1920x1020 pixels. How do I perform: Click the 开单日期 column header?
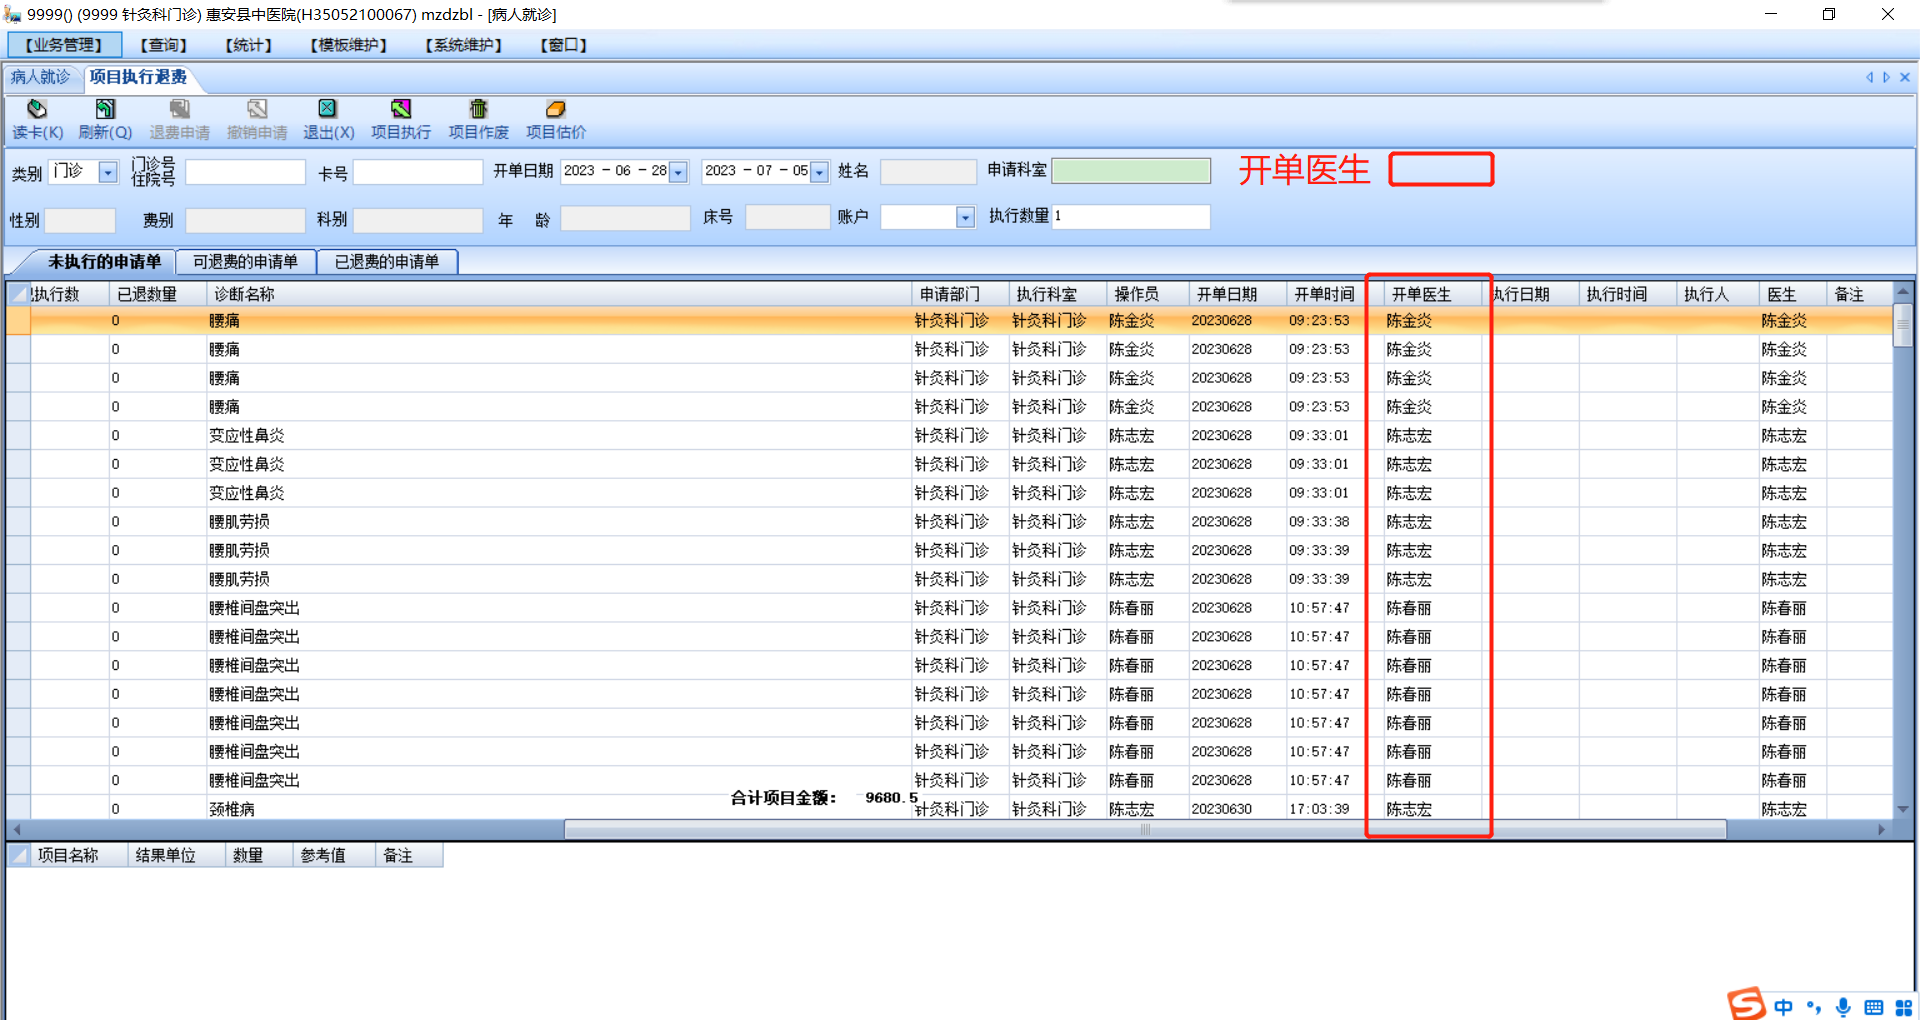click(x=1236, y=294)
